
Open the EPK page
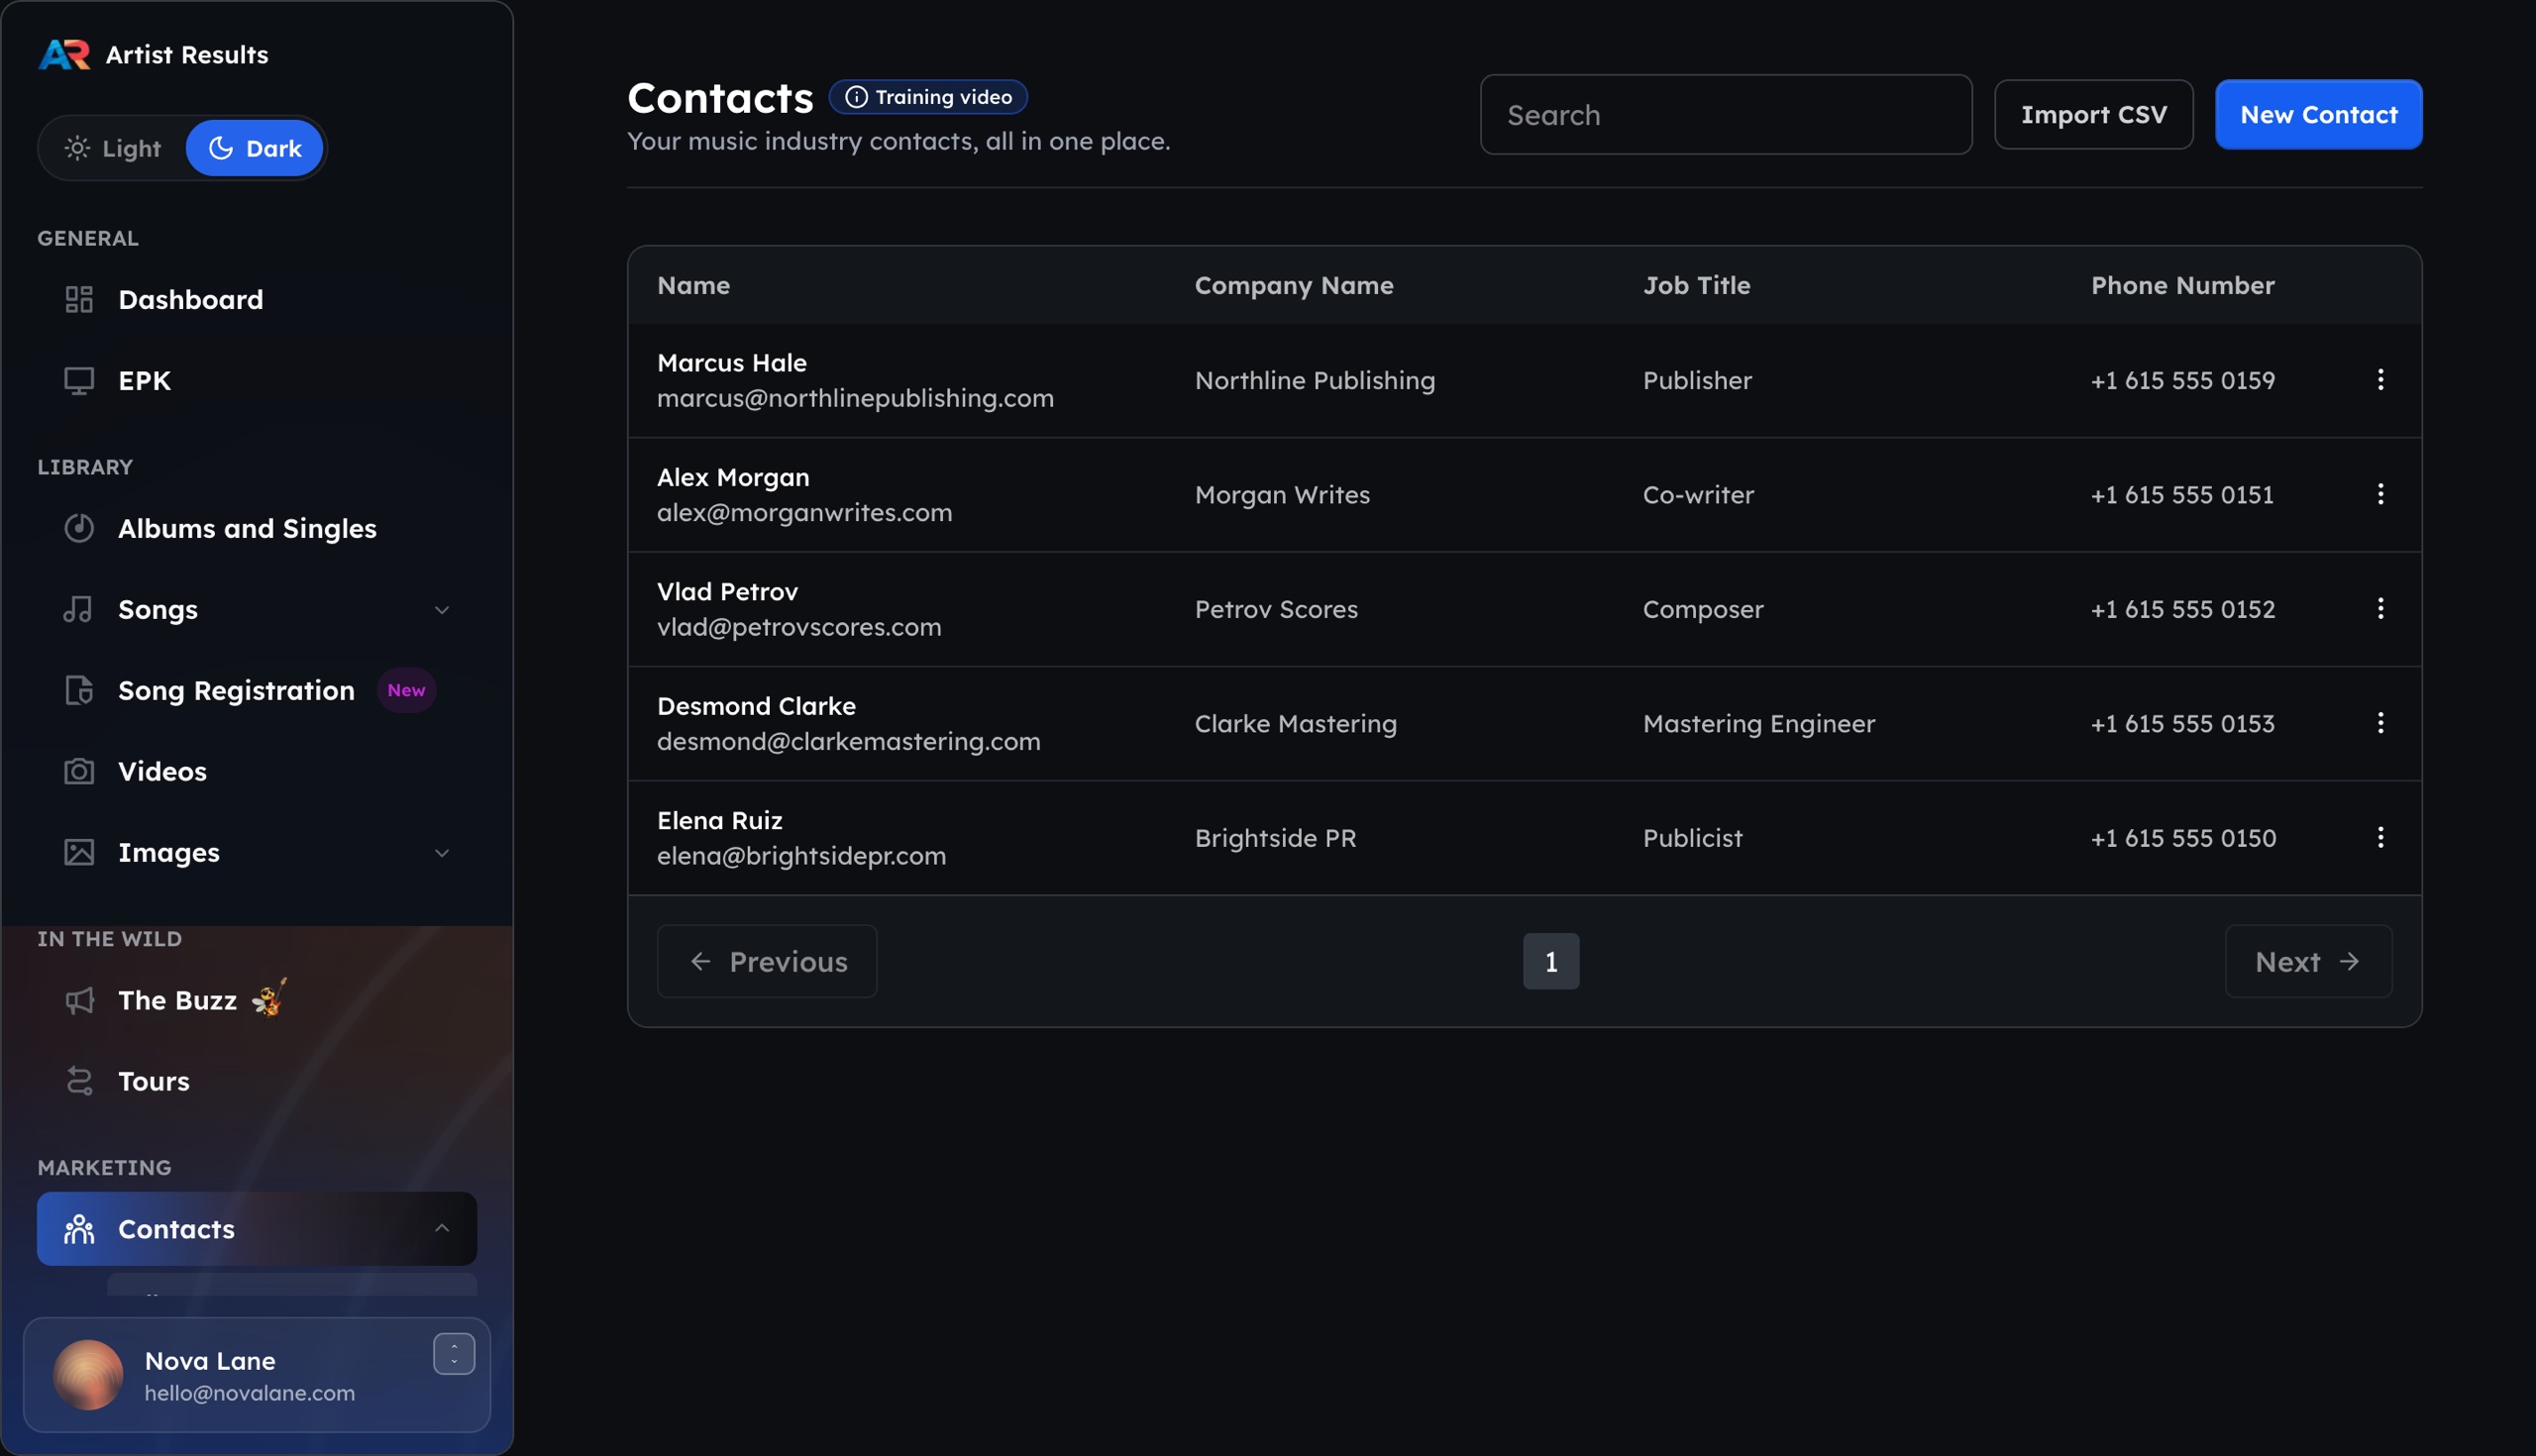[x=257, y=380]
